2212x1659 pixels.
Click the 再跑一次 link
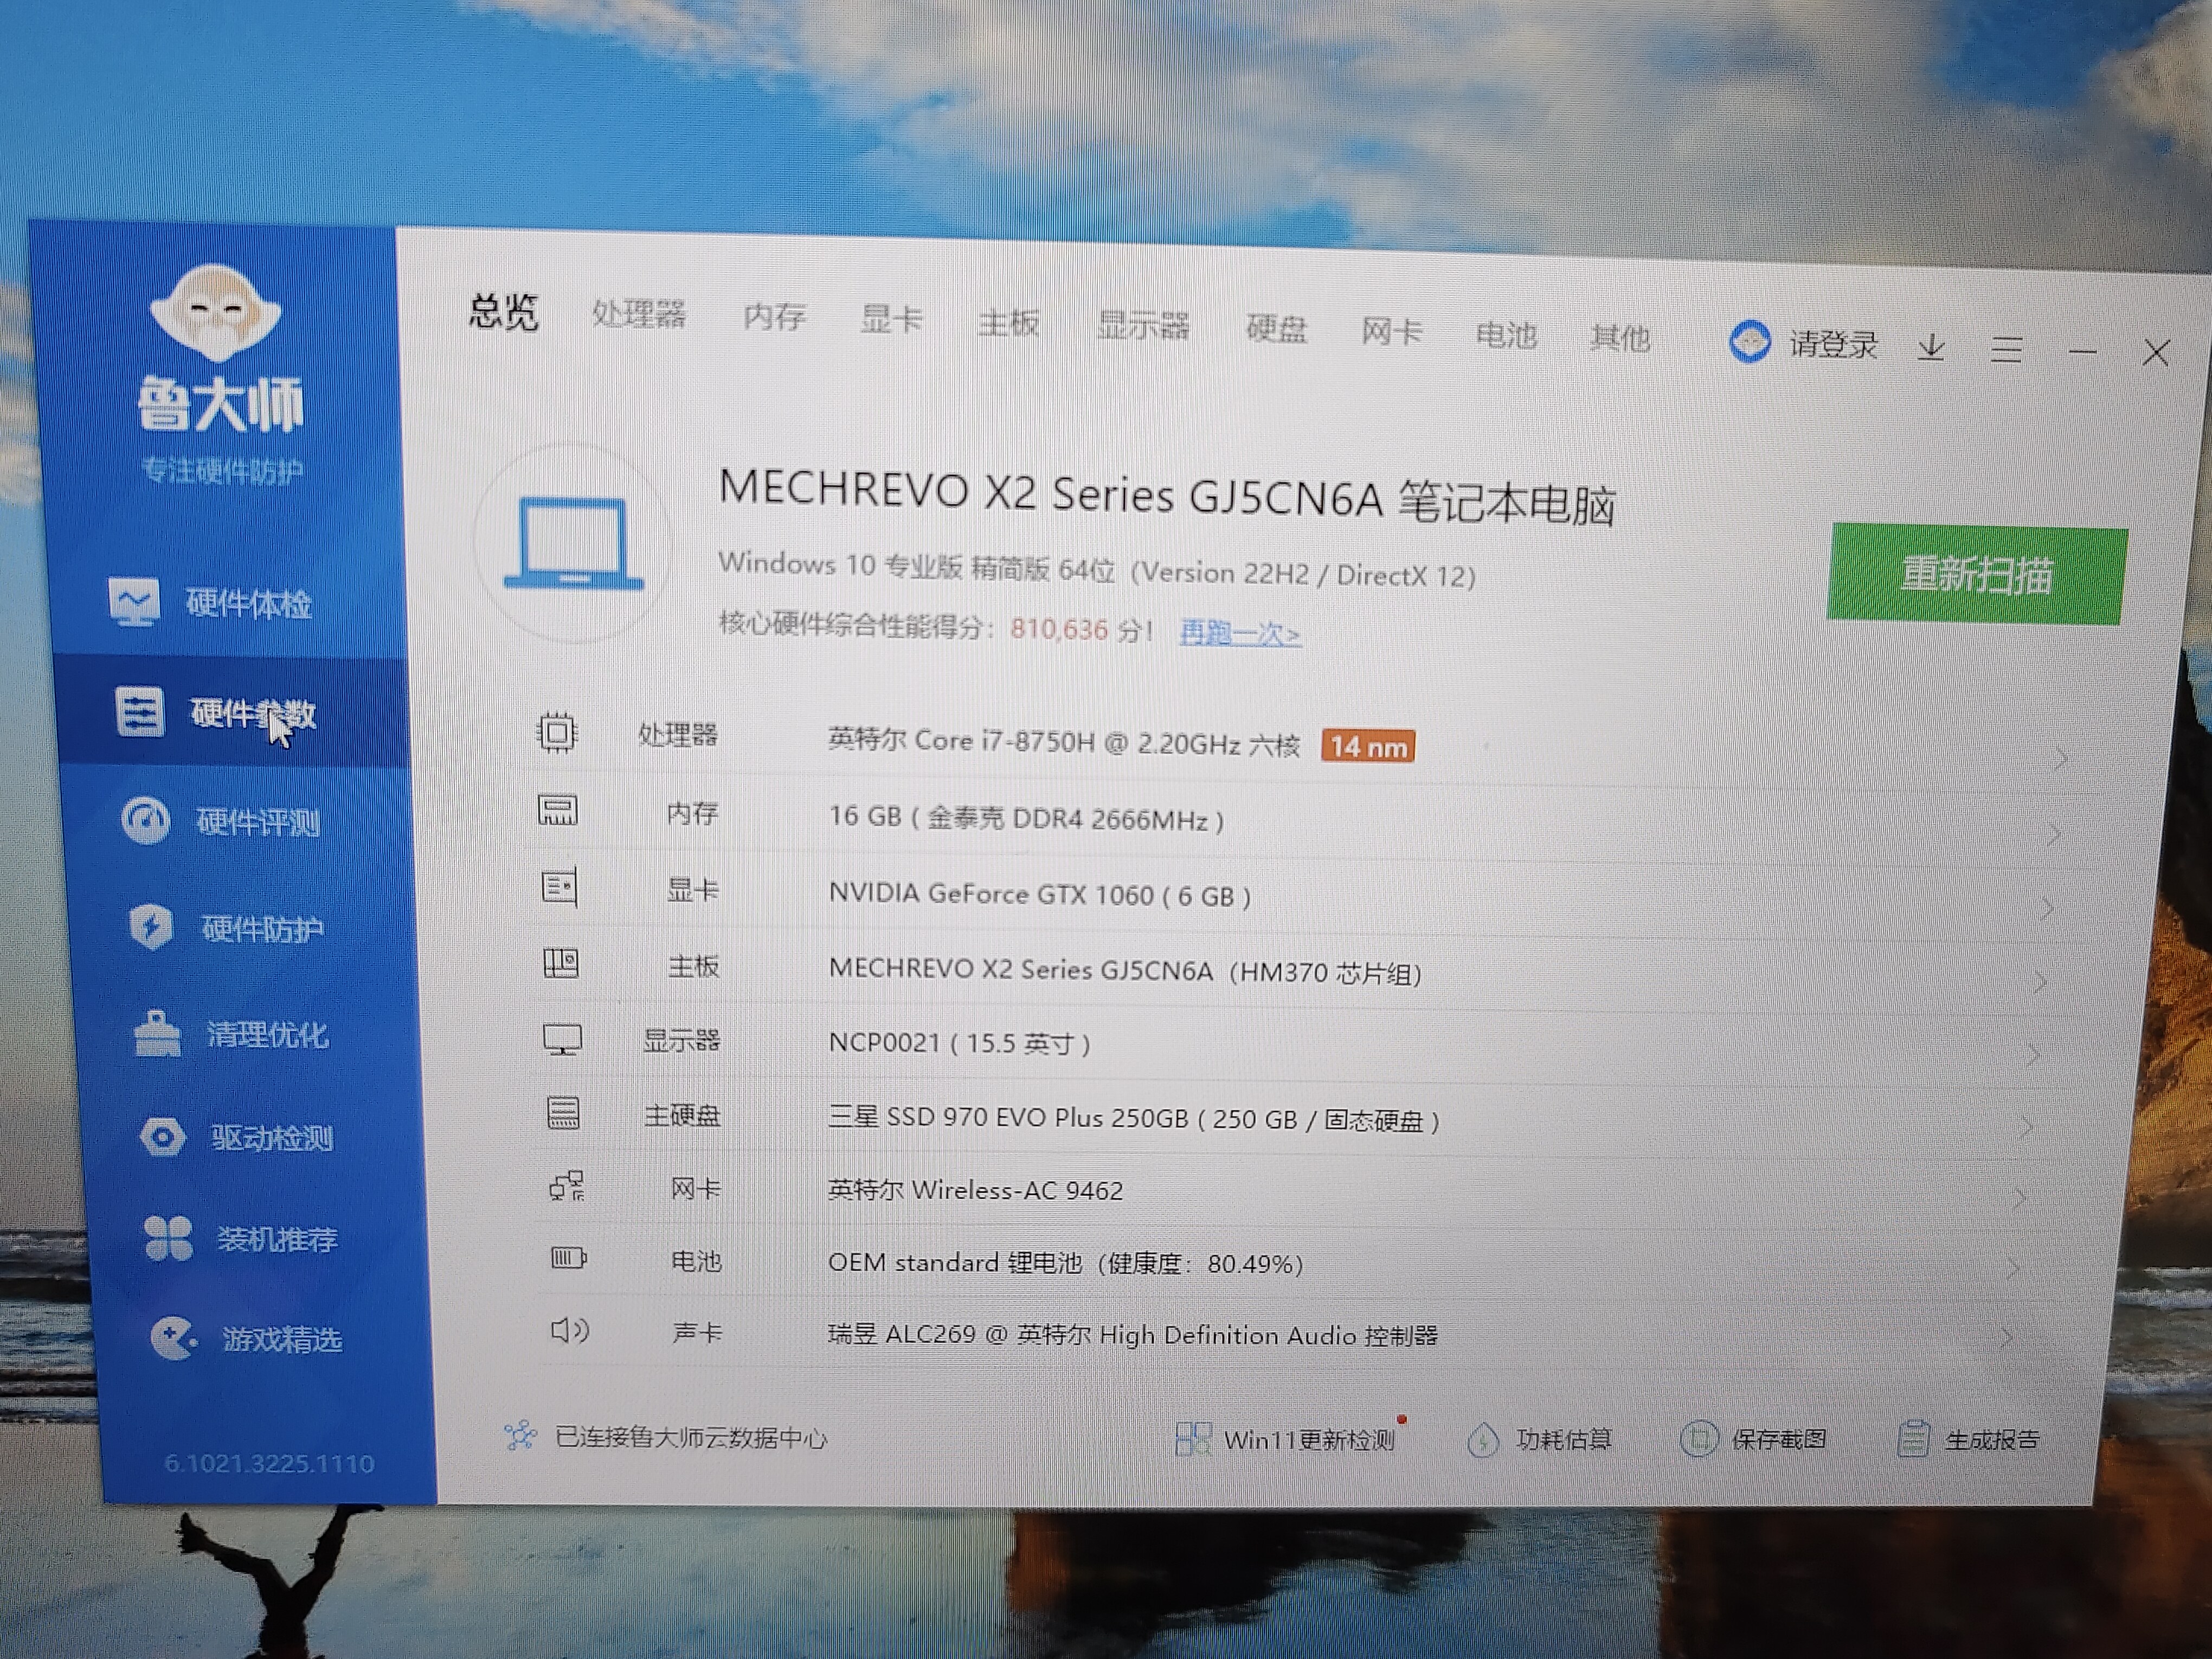pos(1239,633)
